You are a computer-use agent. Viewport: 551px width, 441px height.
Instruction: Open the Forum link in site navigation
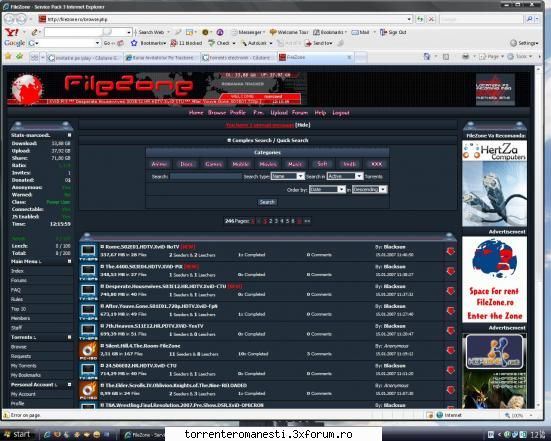pyautogui.click(x=300, y=113)
